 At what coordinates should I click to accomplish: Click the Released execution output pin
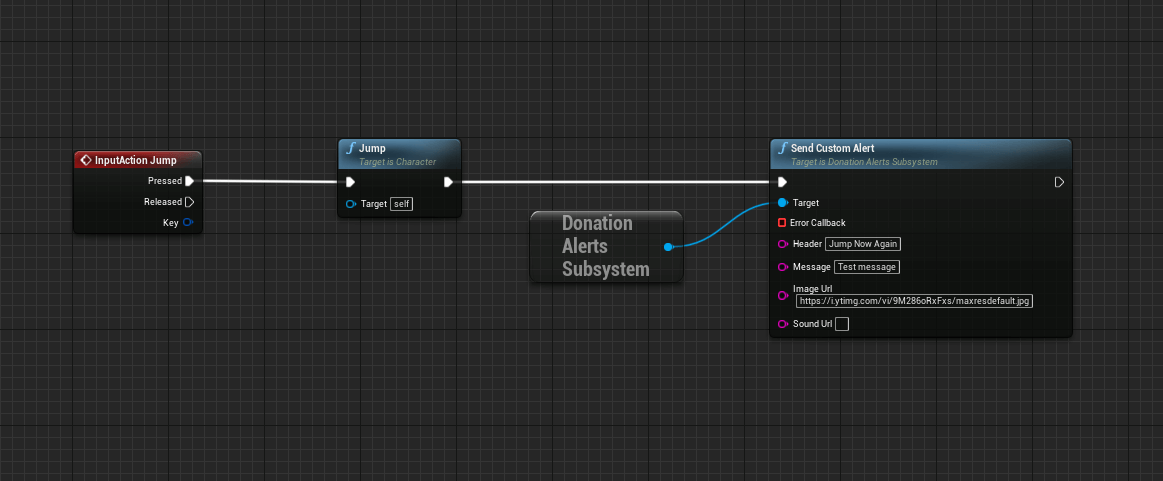click(x=189, y=202)
